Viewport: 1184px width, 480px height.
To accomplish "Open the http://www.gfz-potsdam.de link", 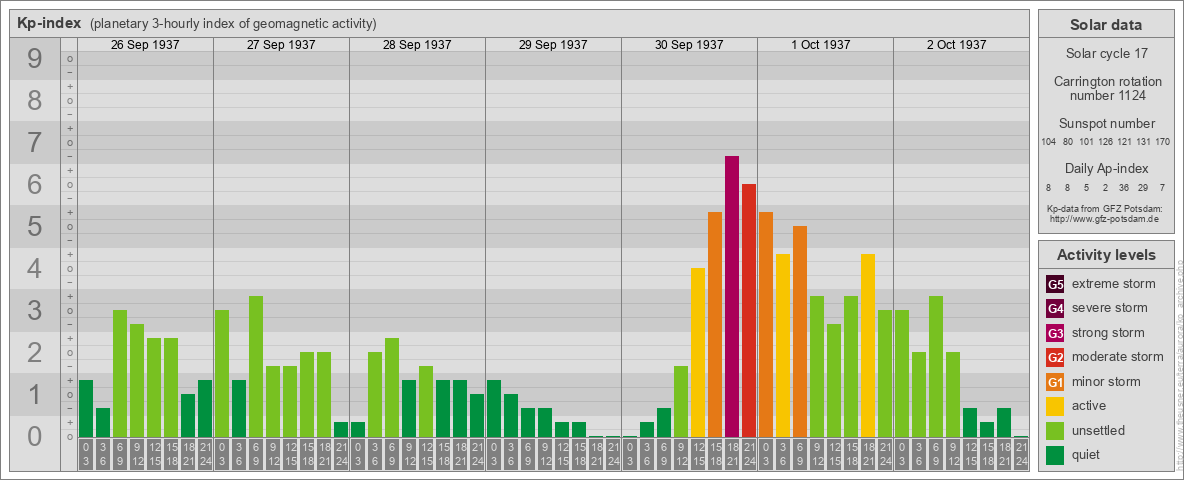I will [x=1104, y=218].
